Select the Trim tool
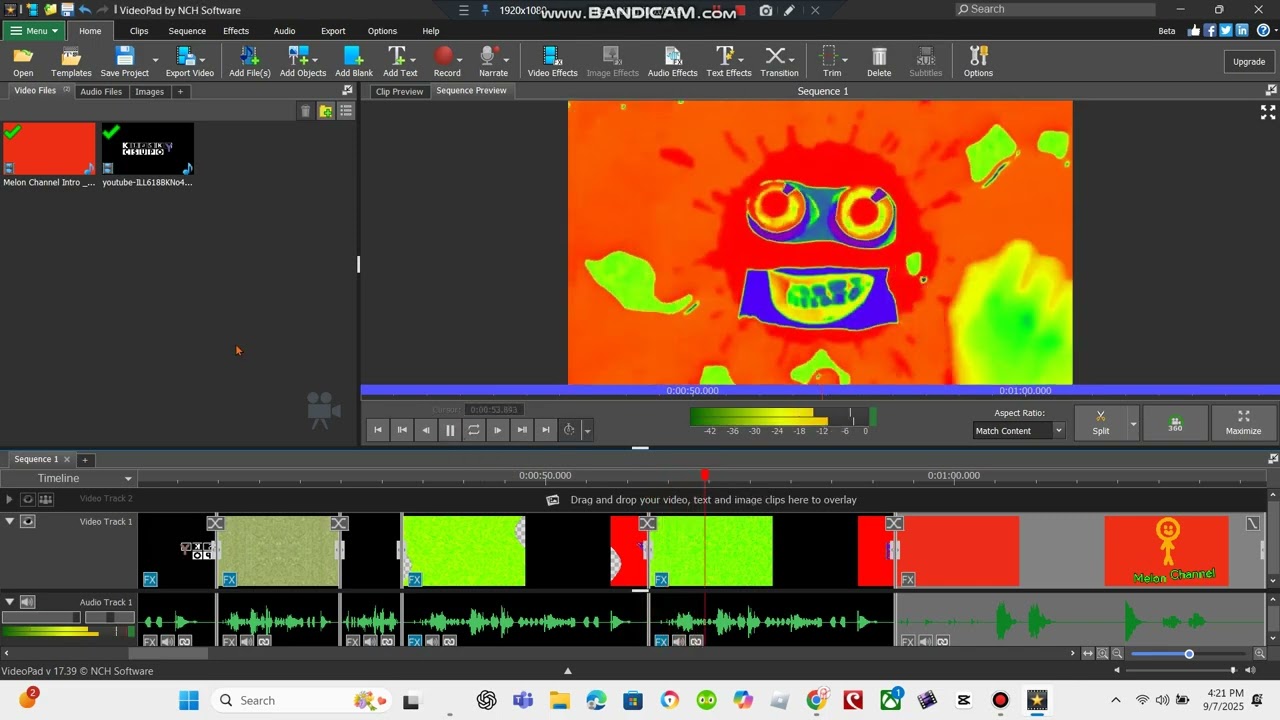 point(831,61)
